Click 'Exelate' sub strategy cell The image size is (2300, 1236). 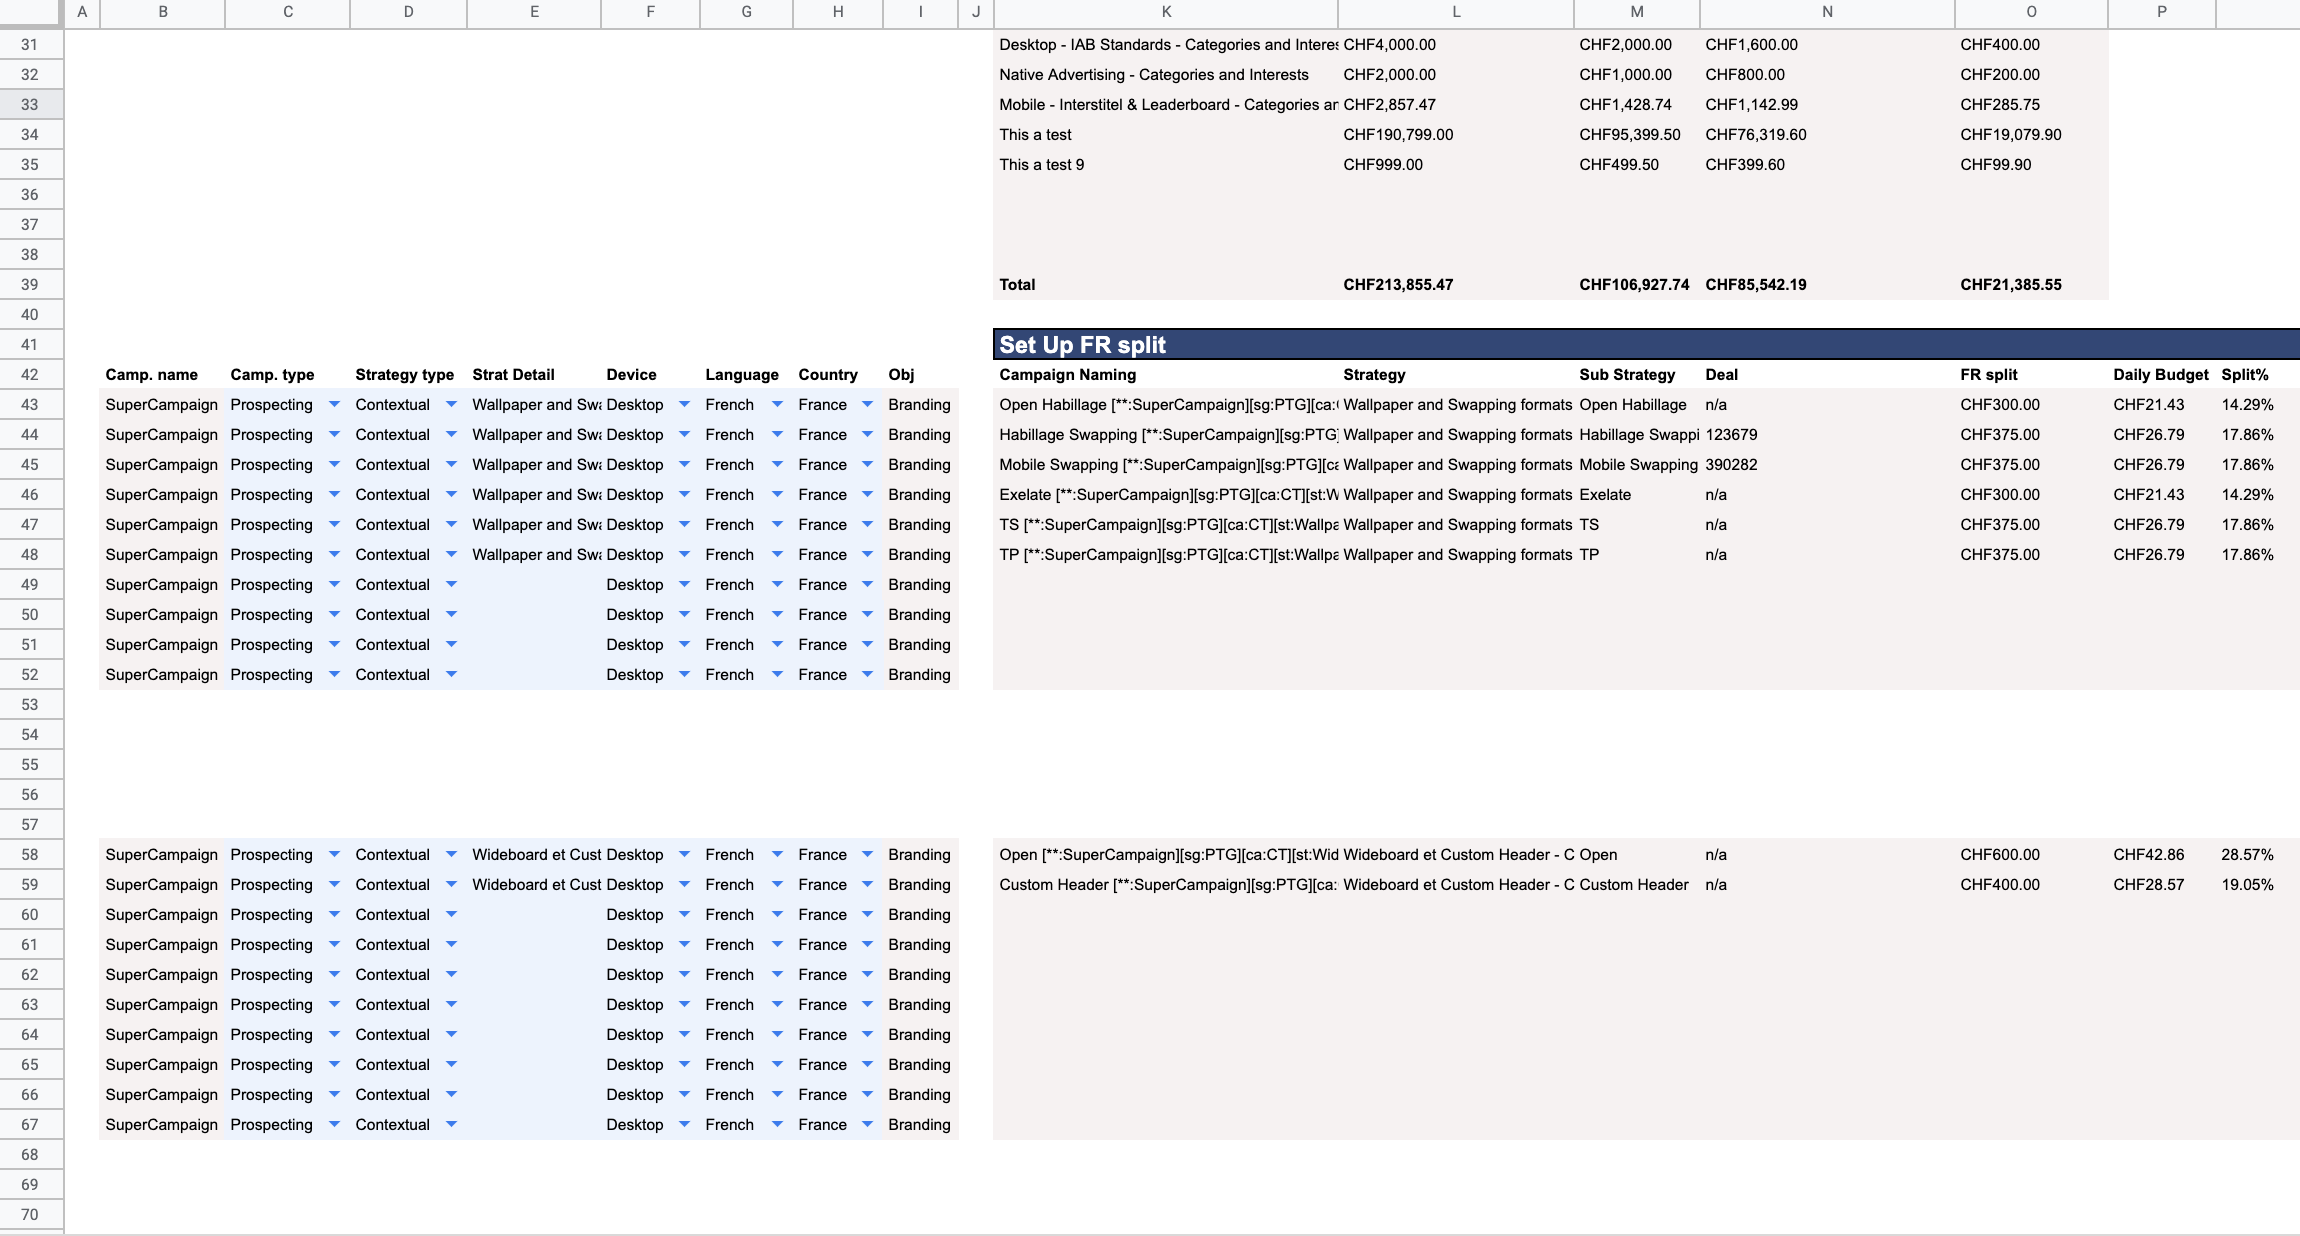[1637, 495]
